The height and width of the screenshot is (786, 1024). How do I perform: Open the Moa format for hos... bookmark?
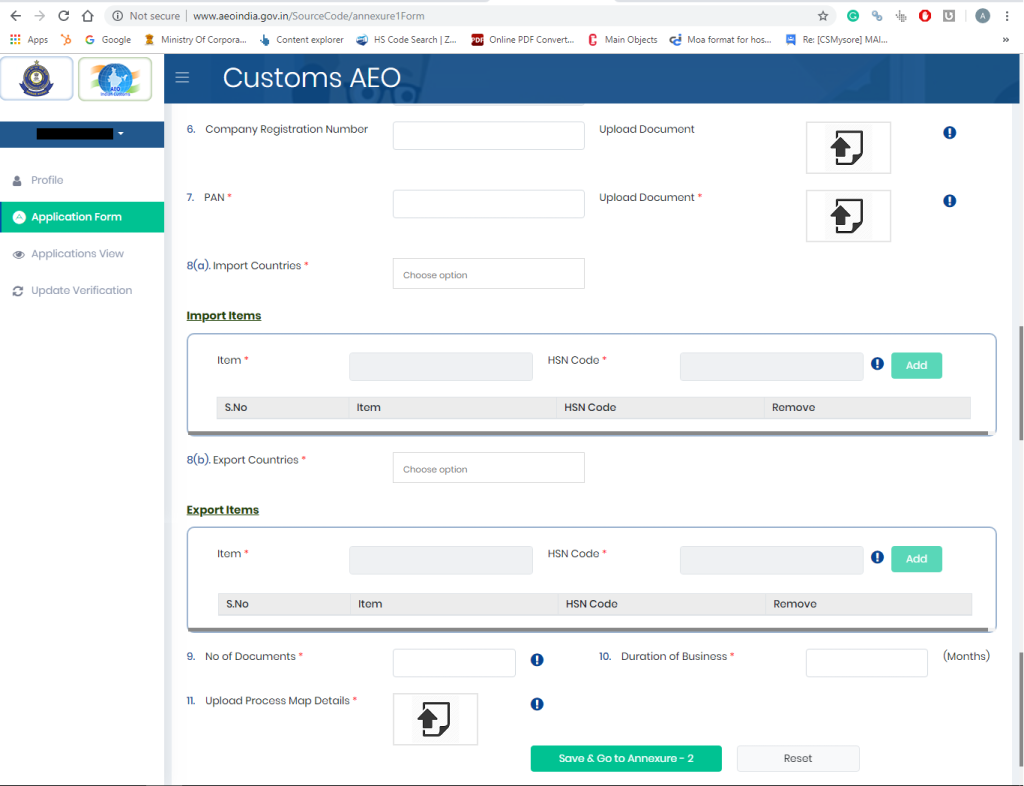click(721, 40)
